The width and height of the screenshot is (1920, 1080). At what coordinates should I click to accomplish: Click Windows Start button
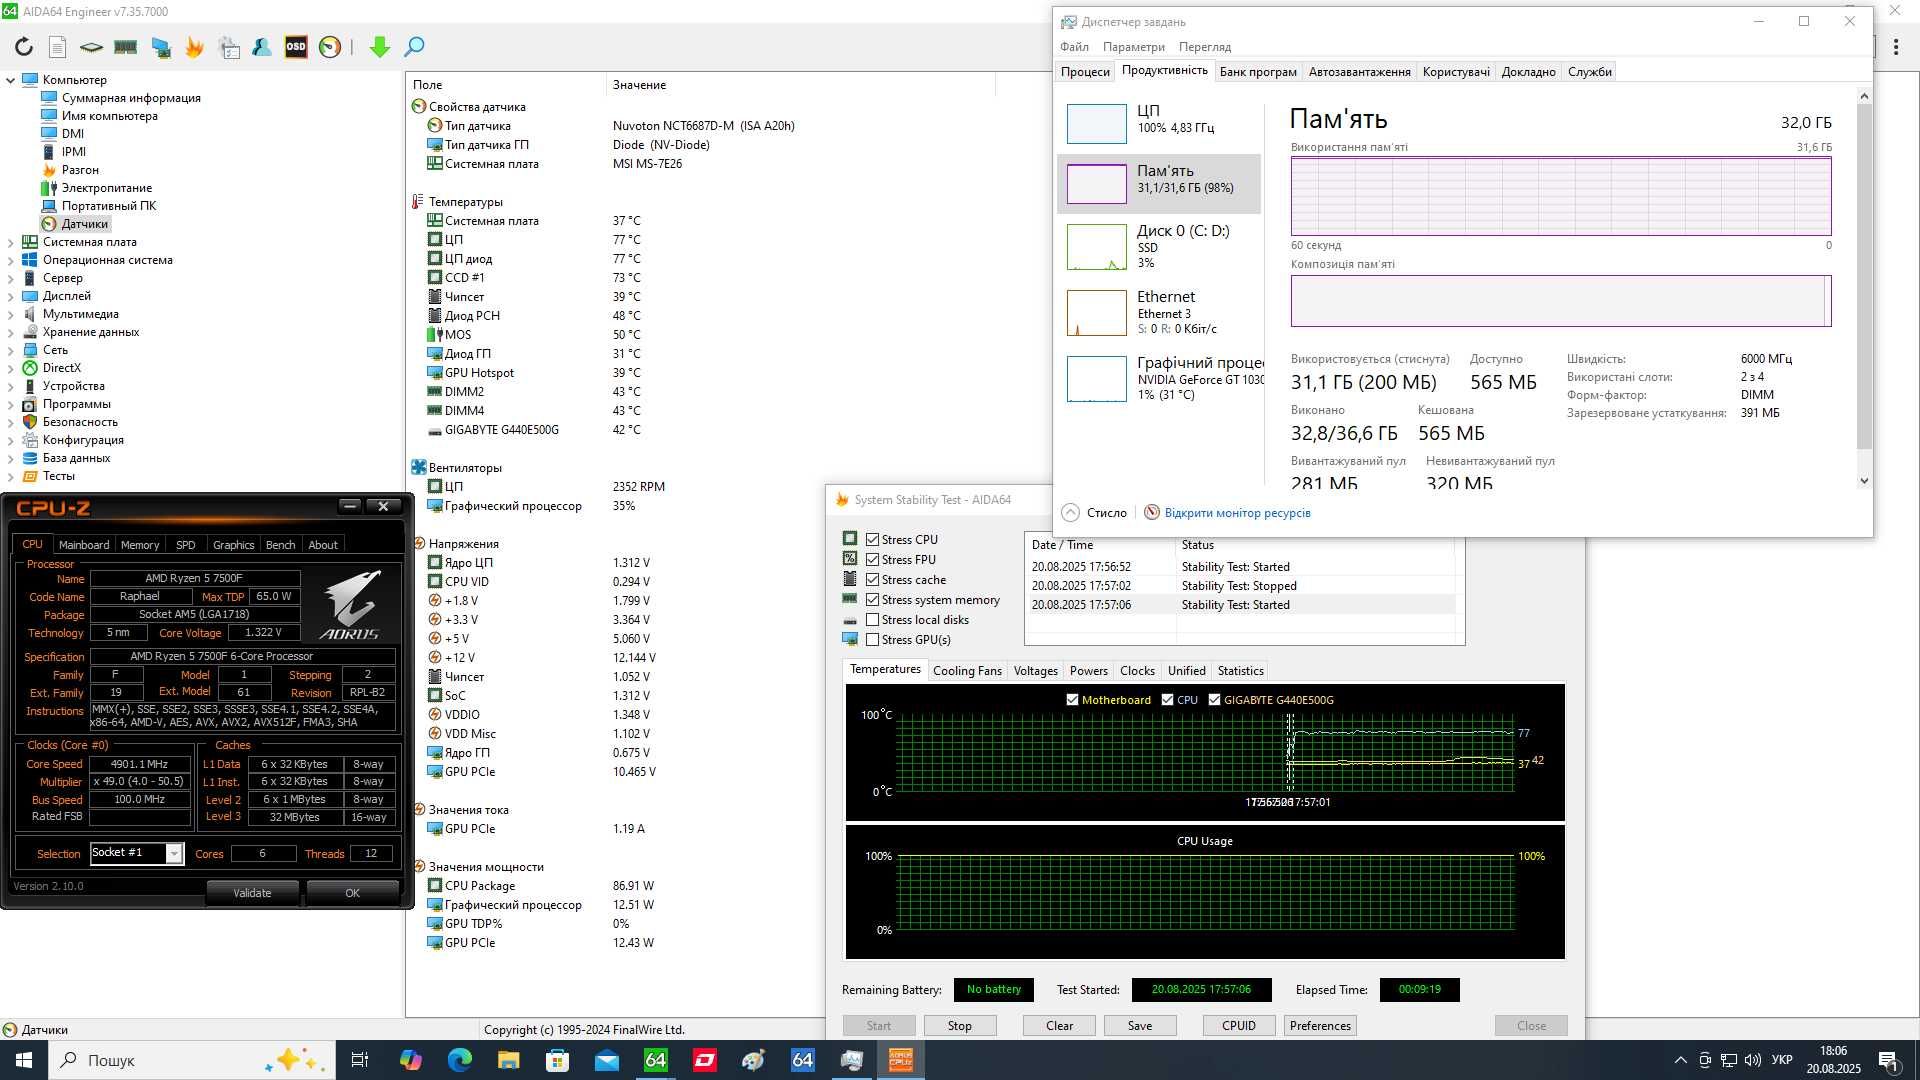[x=24, y=1060]
